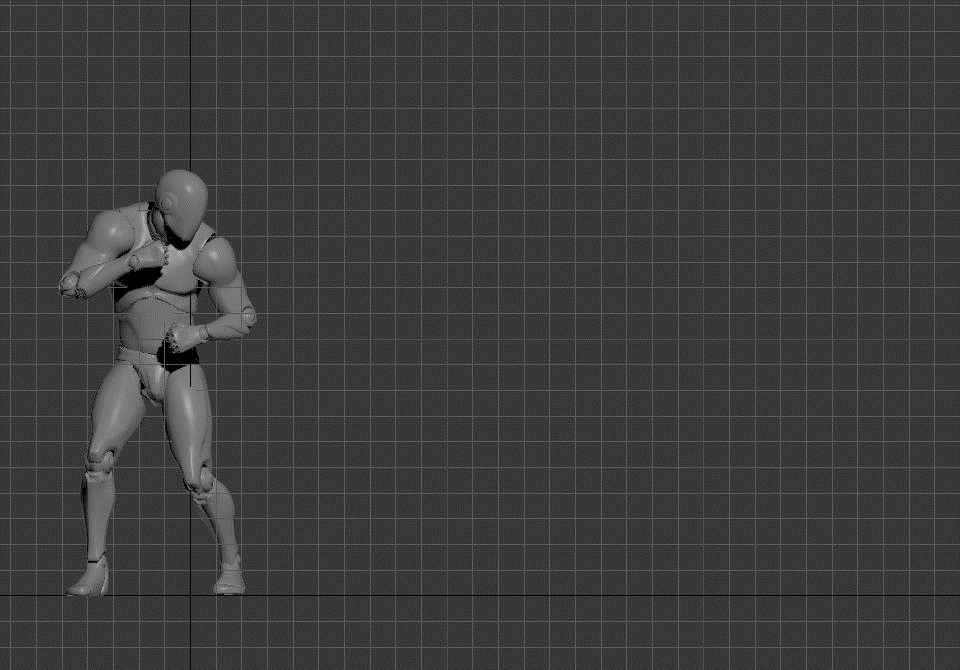
Task: Click the hand at the far-left edge
Action: point(72,283)
